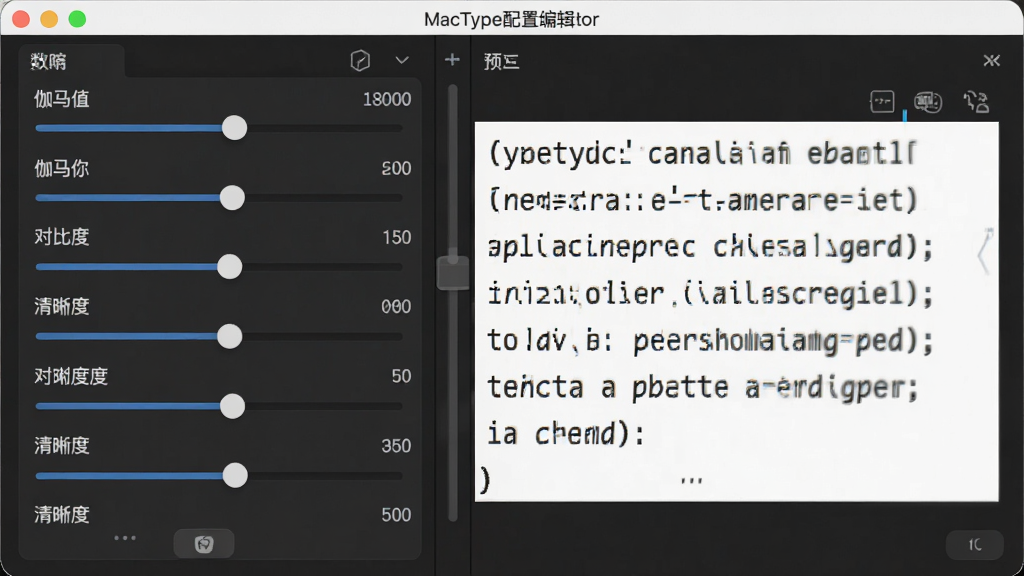Click the button at bottom right corner
1024x576 pixels.
coord(974,545)
